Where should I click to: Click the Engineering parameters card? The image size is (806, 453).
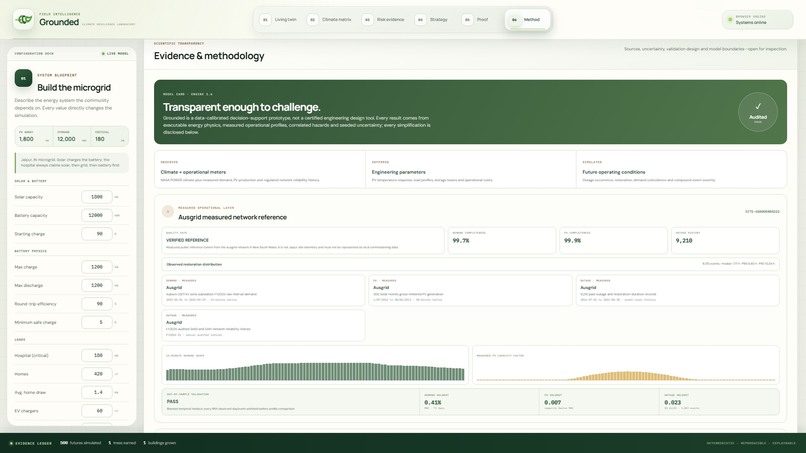(471, 170)
